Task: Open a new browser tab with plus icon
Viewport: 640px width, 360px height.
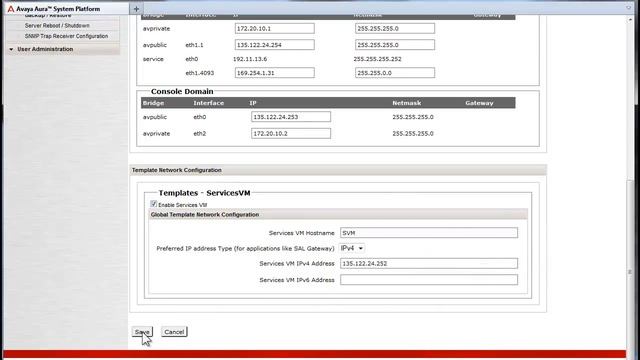Action: pyautogui.click(x=136, y=9)
